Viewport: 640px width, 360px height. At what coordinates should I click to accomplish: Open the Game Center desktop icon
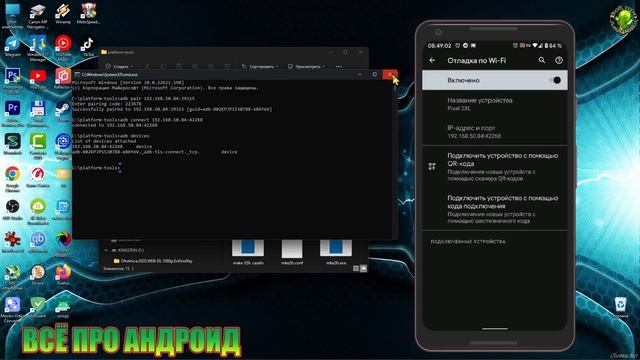coord(38,177)
